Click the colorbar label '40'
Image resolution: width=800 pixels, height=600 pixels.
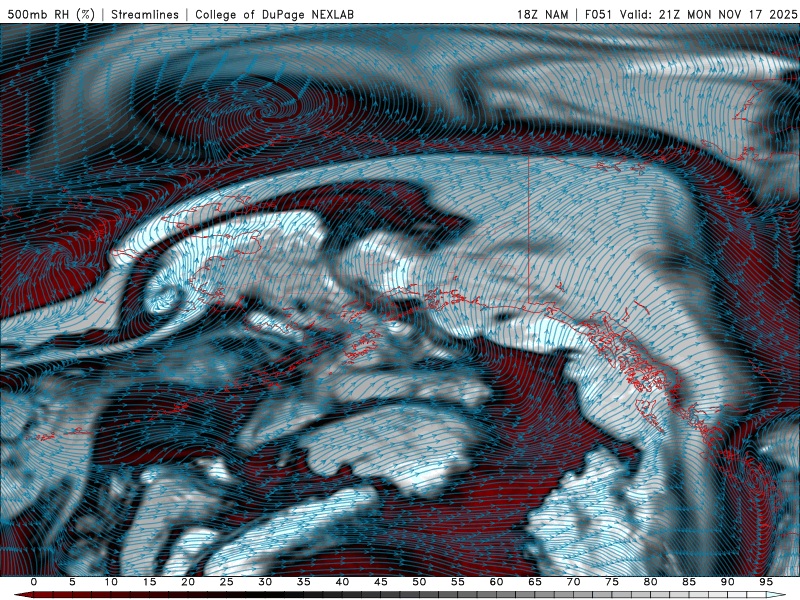click(342, 582)
